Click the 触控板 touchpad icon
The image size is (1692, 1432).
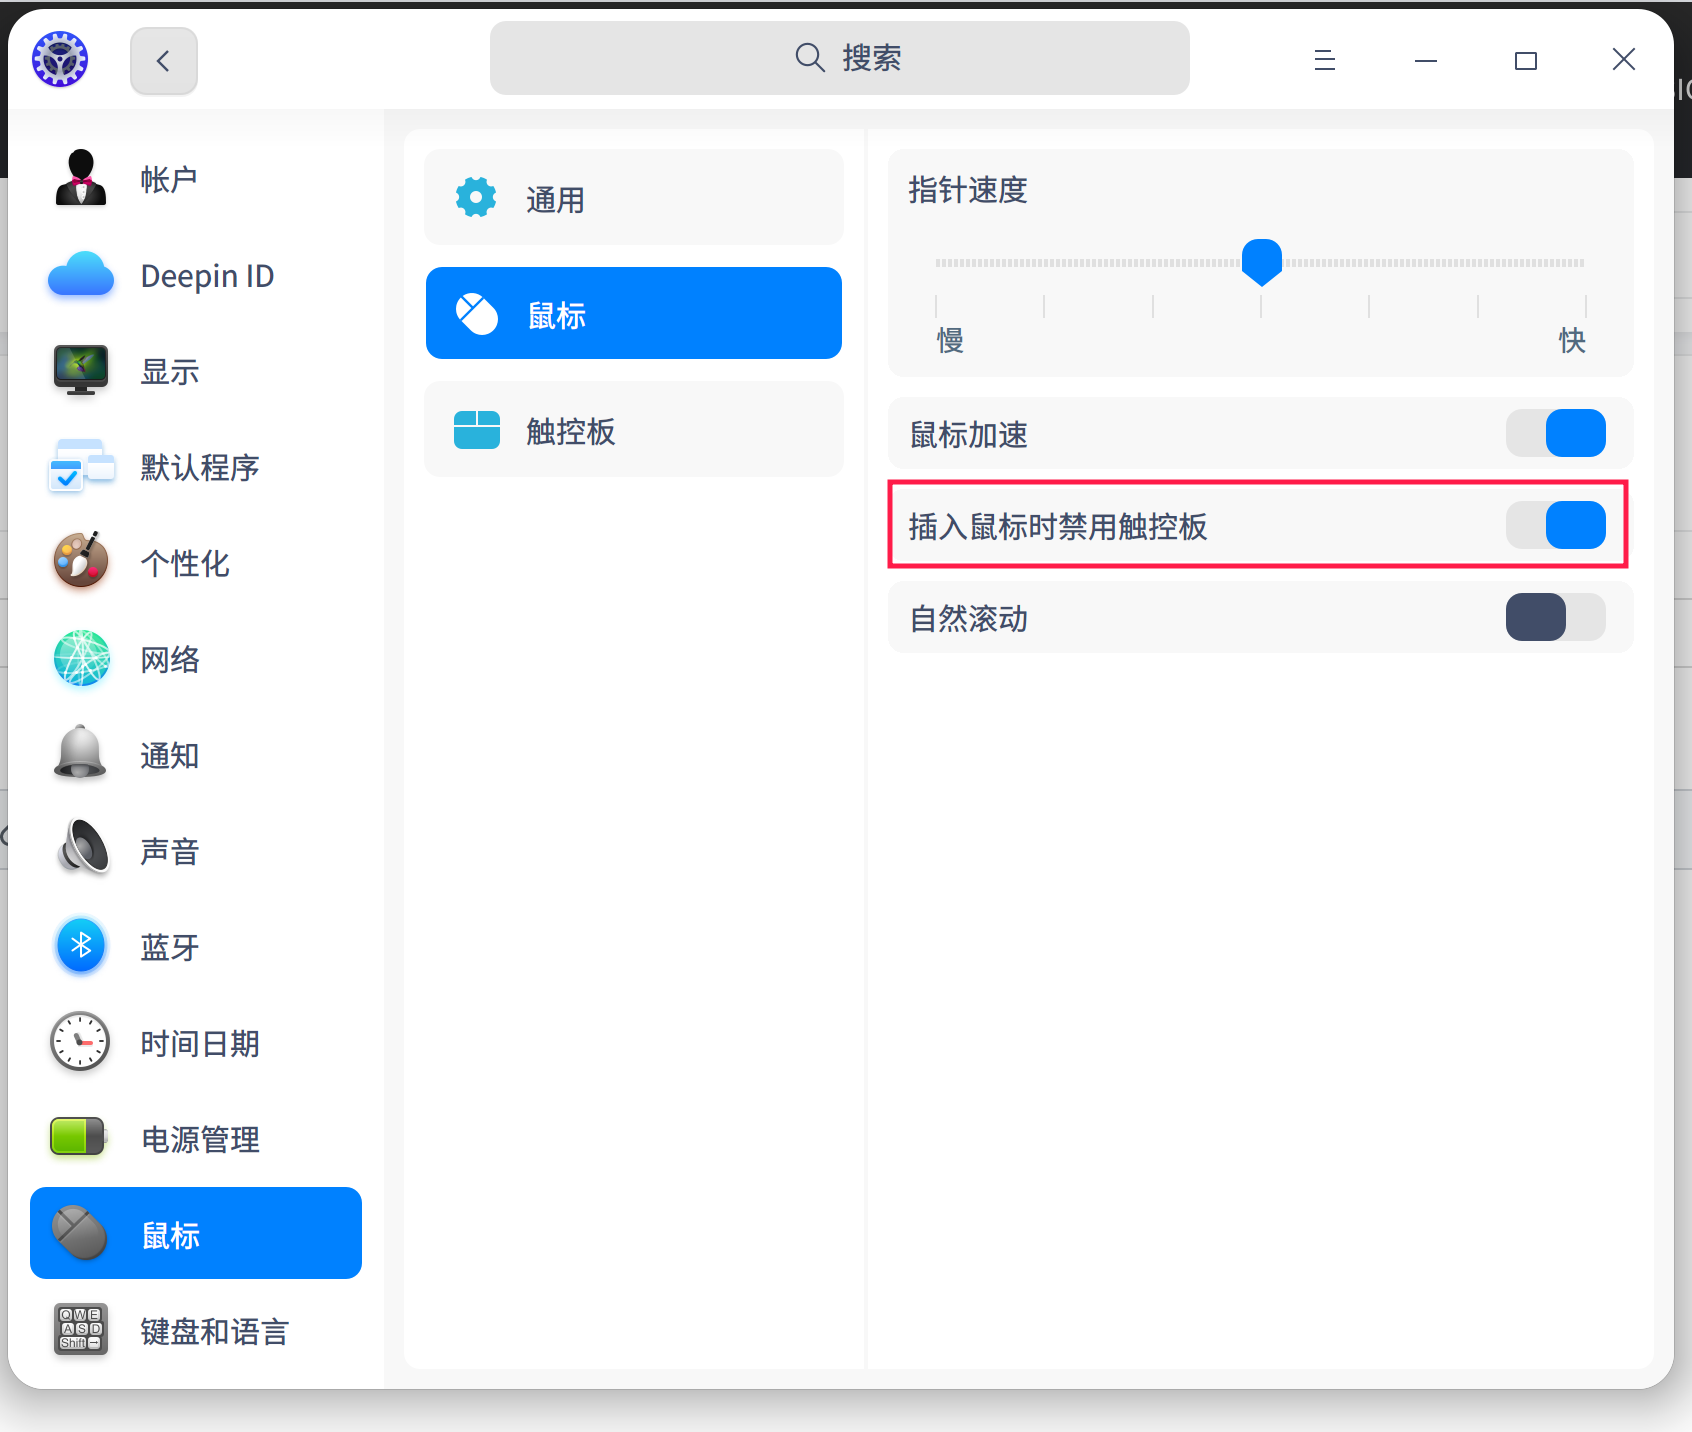tap(477, 430)
